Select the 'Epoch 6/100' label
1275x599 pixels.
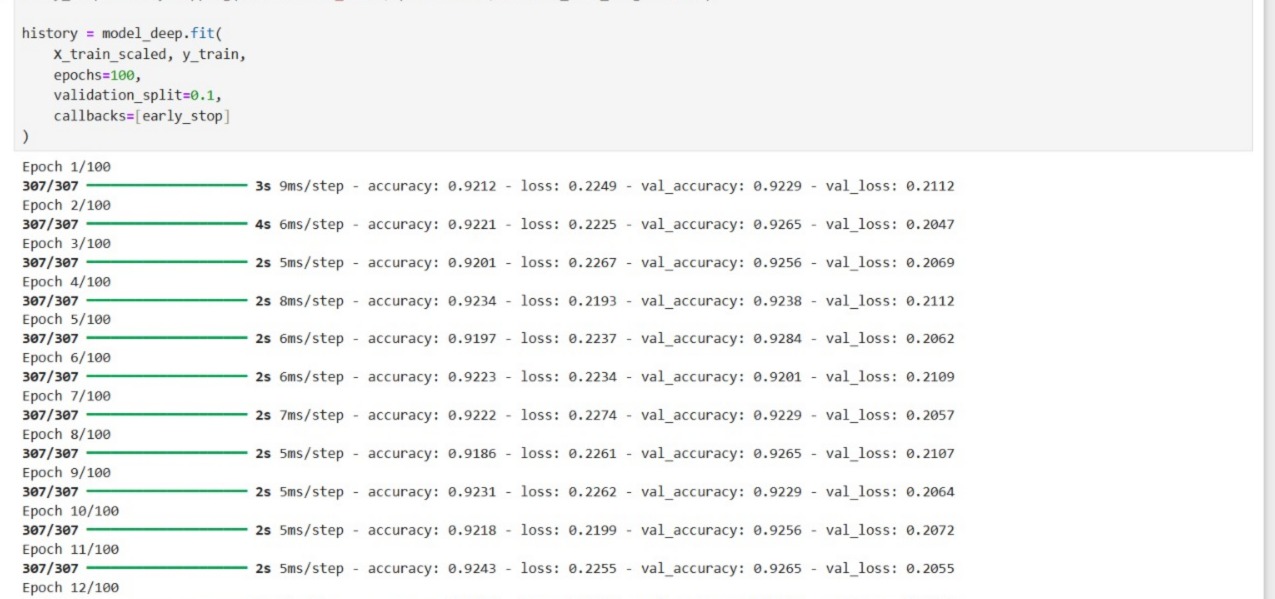tap(66, 358)
